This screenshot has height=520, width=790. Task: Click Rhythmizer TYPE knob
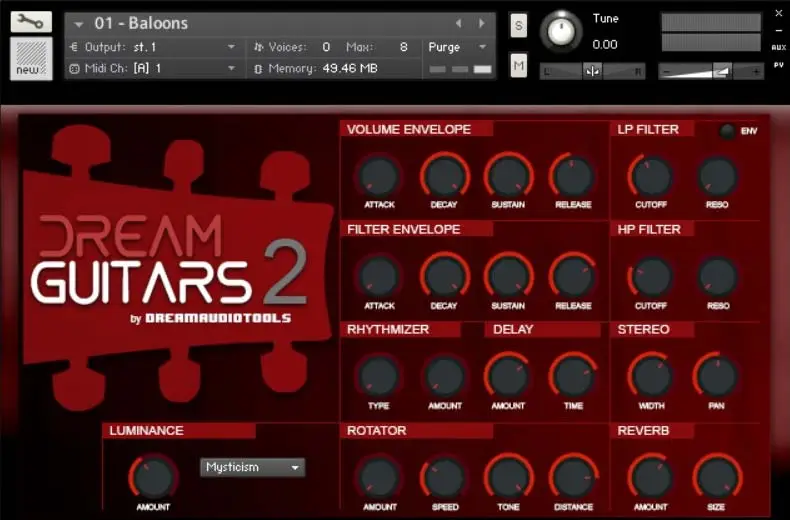click(x=379, y=376)
